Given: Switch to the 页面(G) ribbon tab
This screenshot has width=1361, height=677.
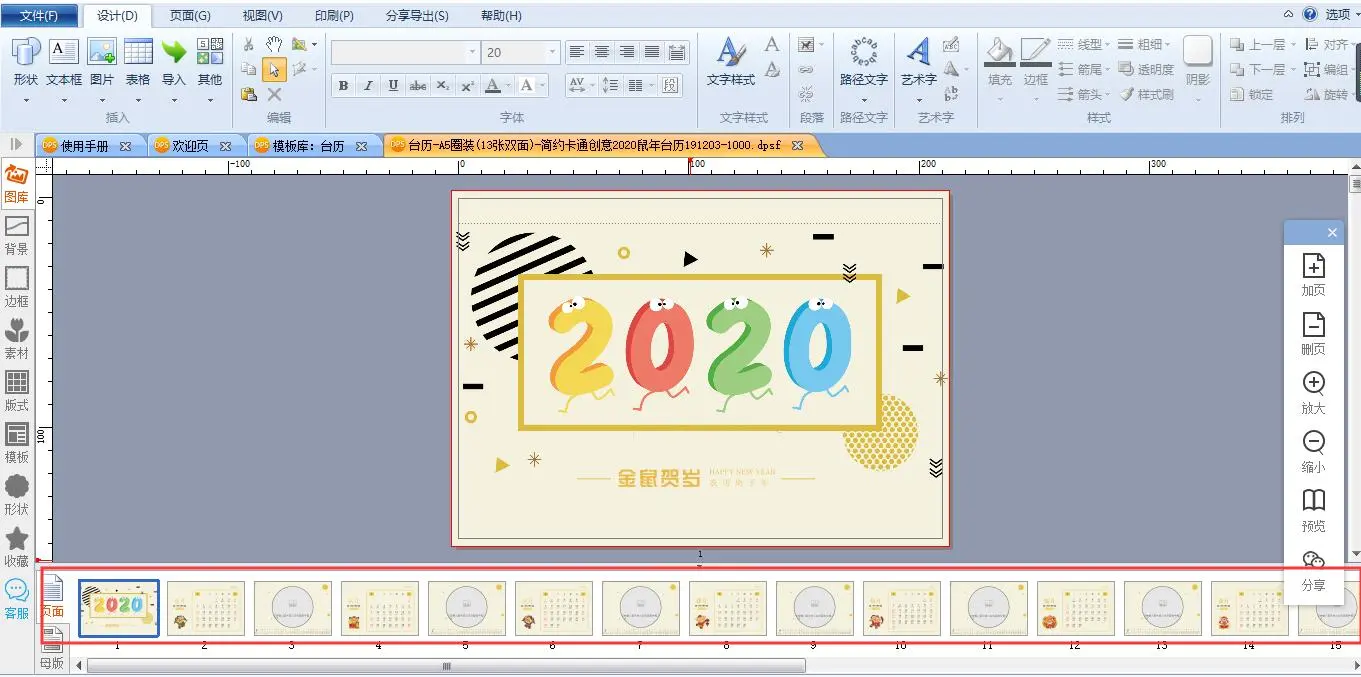Looking at the screenshot, I should [190, 16].
